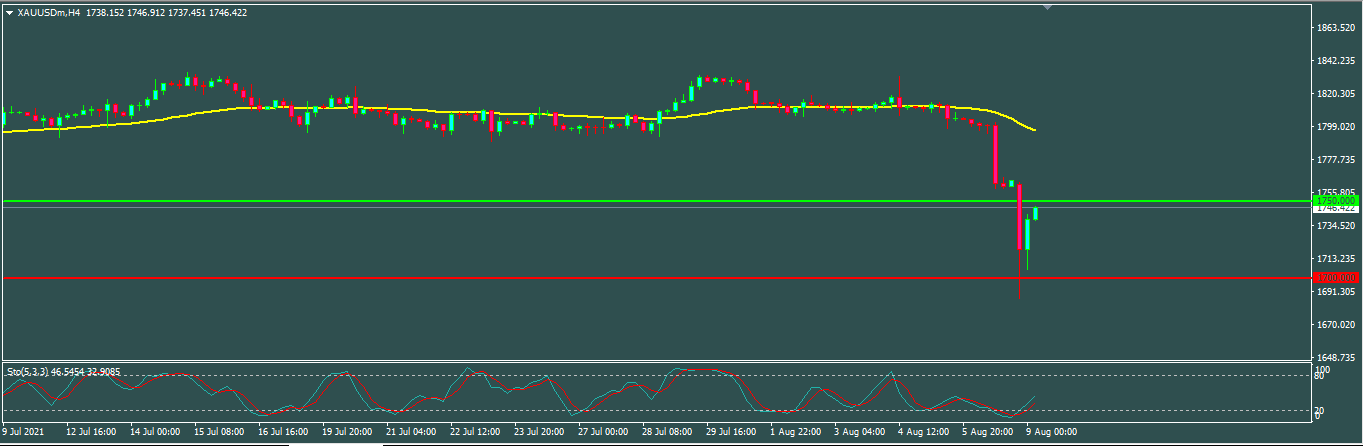Image resolution: width=1363 pixels, height=446 pixels.
Task: Click the white scrollbar thumb at bottom
Action: [x=335, y=442]
